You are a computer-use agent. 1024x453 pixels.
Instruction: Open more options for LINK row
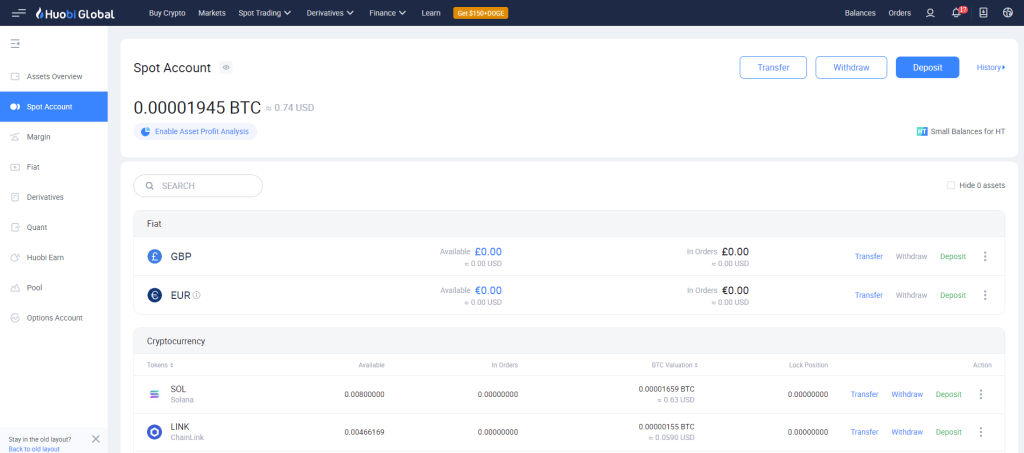pos(980,432)
